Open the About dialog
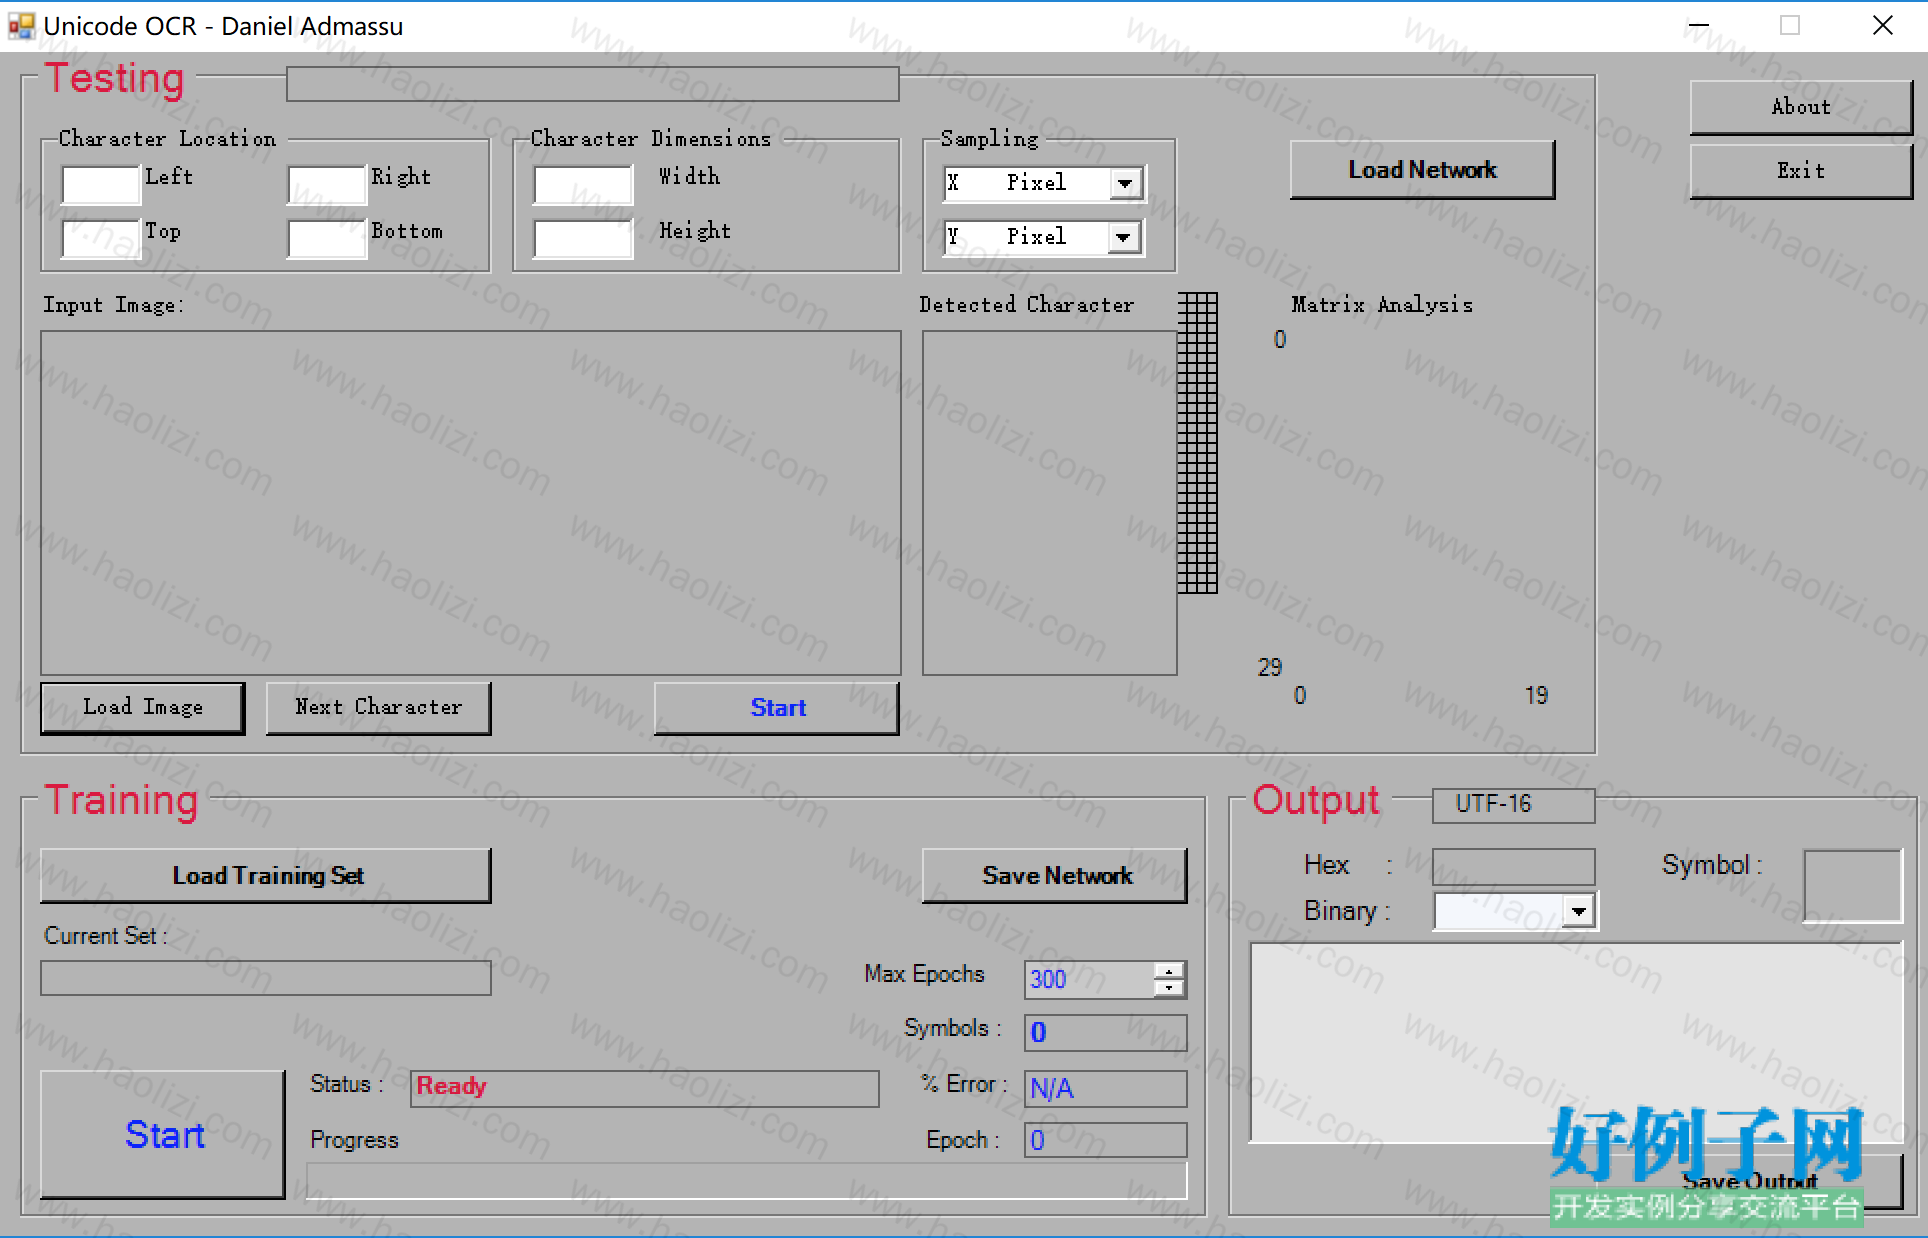 coord(1801,107)
